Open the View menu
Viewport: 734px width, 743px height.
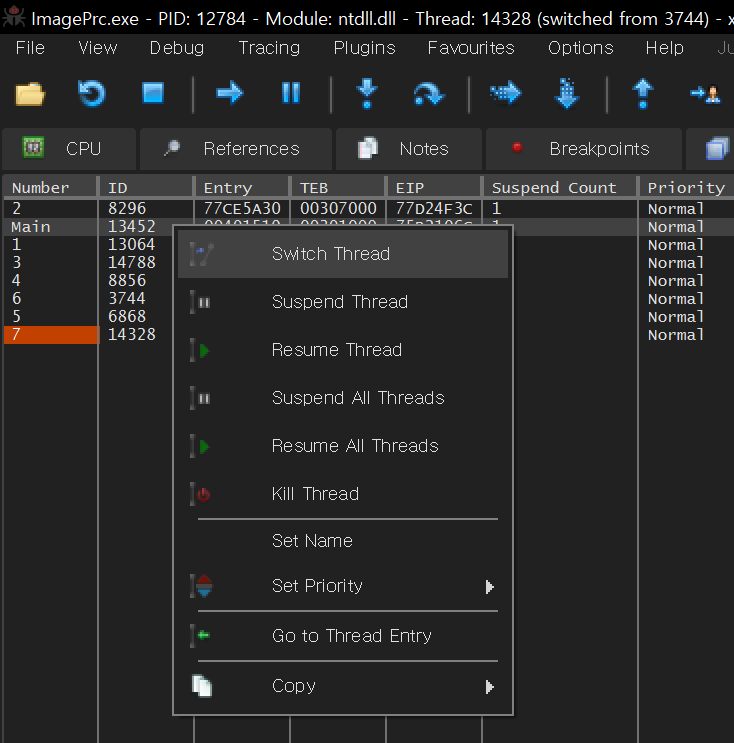coord(98,48)
